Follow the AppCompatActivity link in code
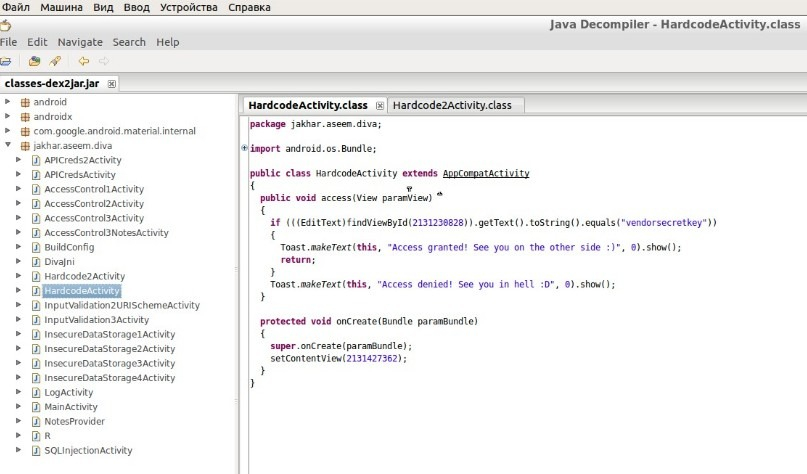 [x=486, y=173]
